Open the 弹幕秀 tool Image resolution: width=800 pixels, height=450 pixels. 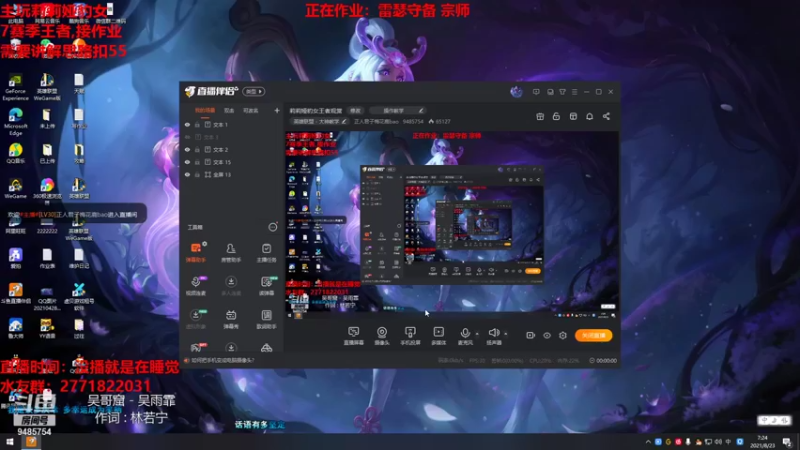pos(231,319)
